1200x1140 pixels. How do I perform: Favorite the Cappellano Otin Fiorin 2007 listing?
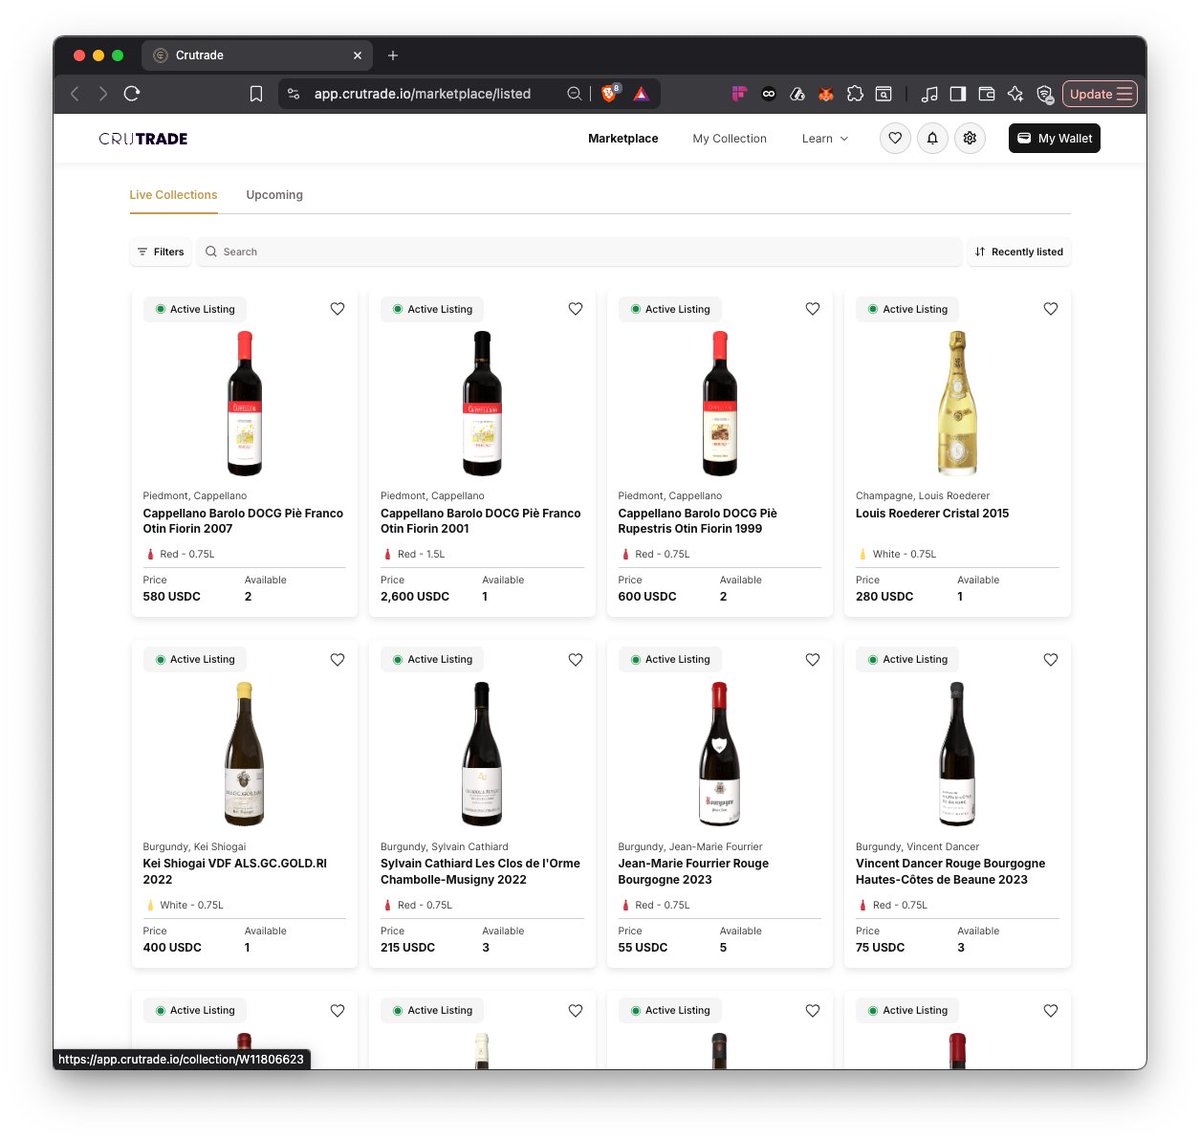(x=337, y=309)
